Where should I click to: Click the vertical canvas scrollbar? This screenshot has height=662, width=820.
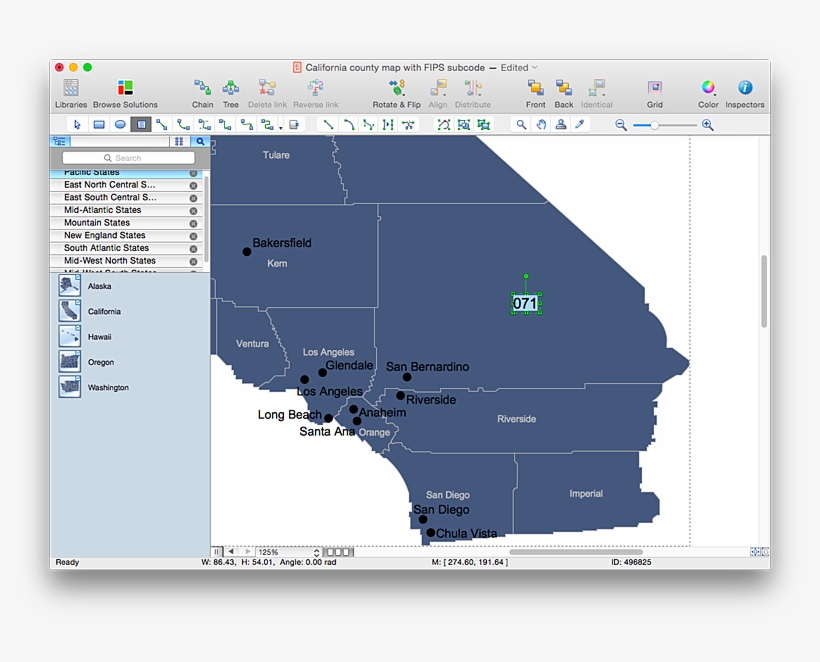tap(764, 291)
